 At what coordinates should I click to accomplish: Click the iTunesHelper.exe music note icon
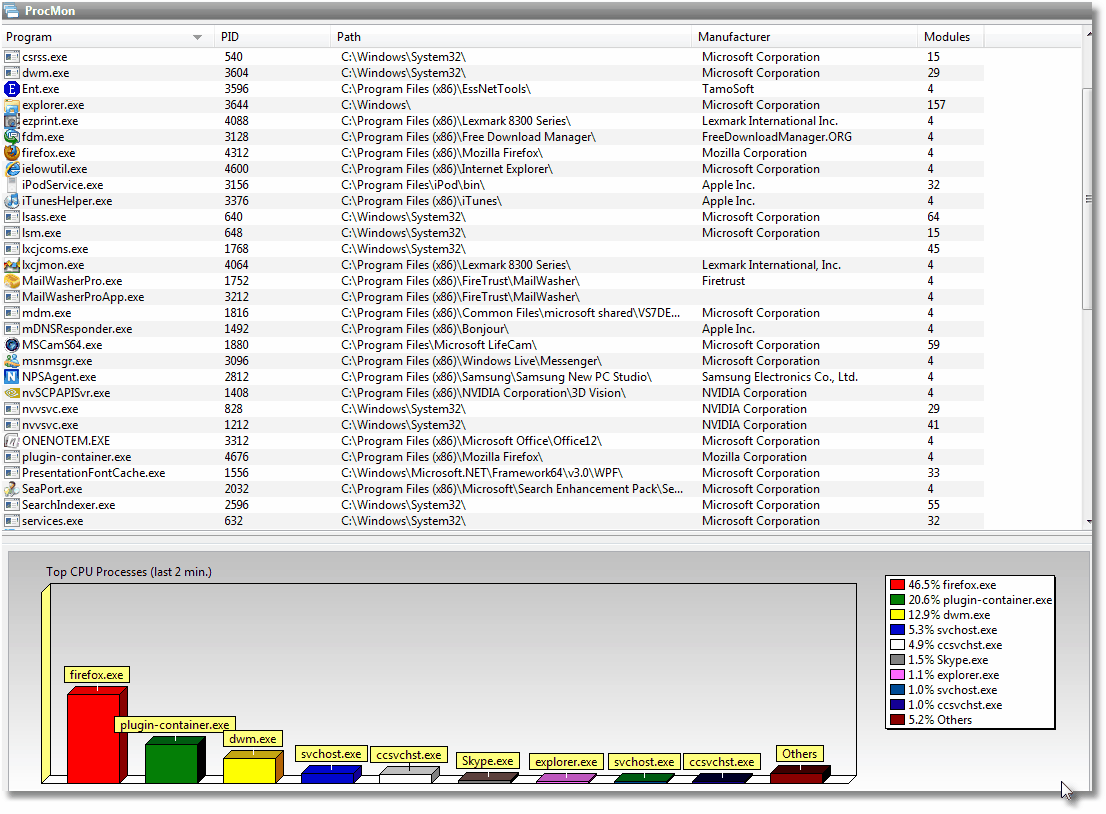click(x=11, y=201)
